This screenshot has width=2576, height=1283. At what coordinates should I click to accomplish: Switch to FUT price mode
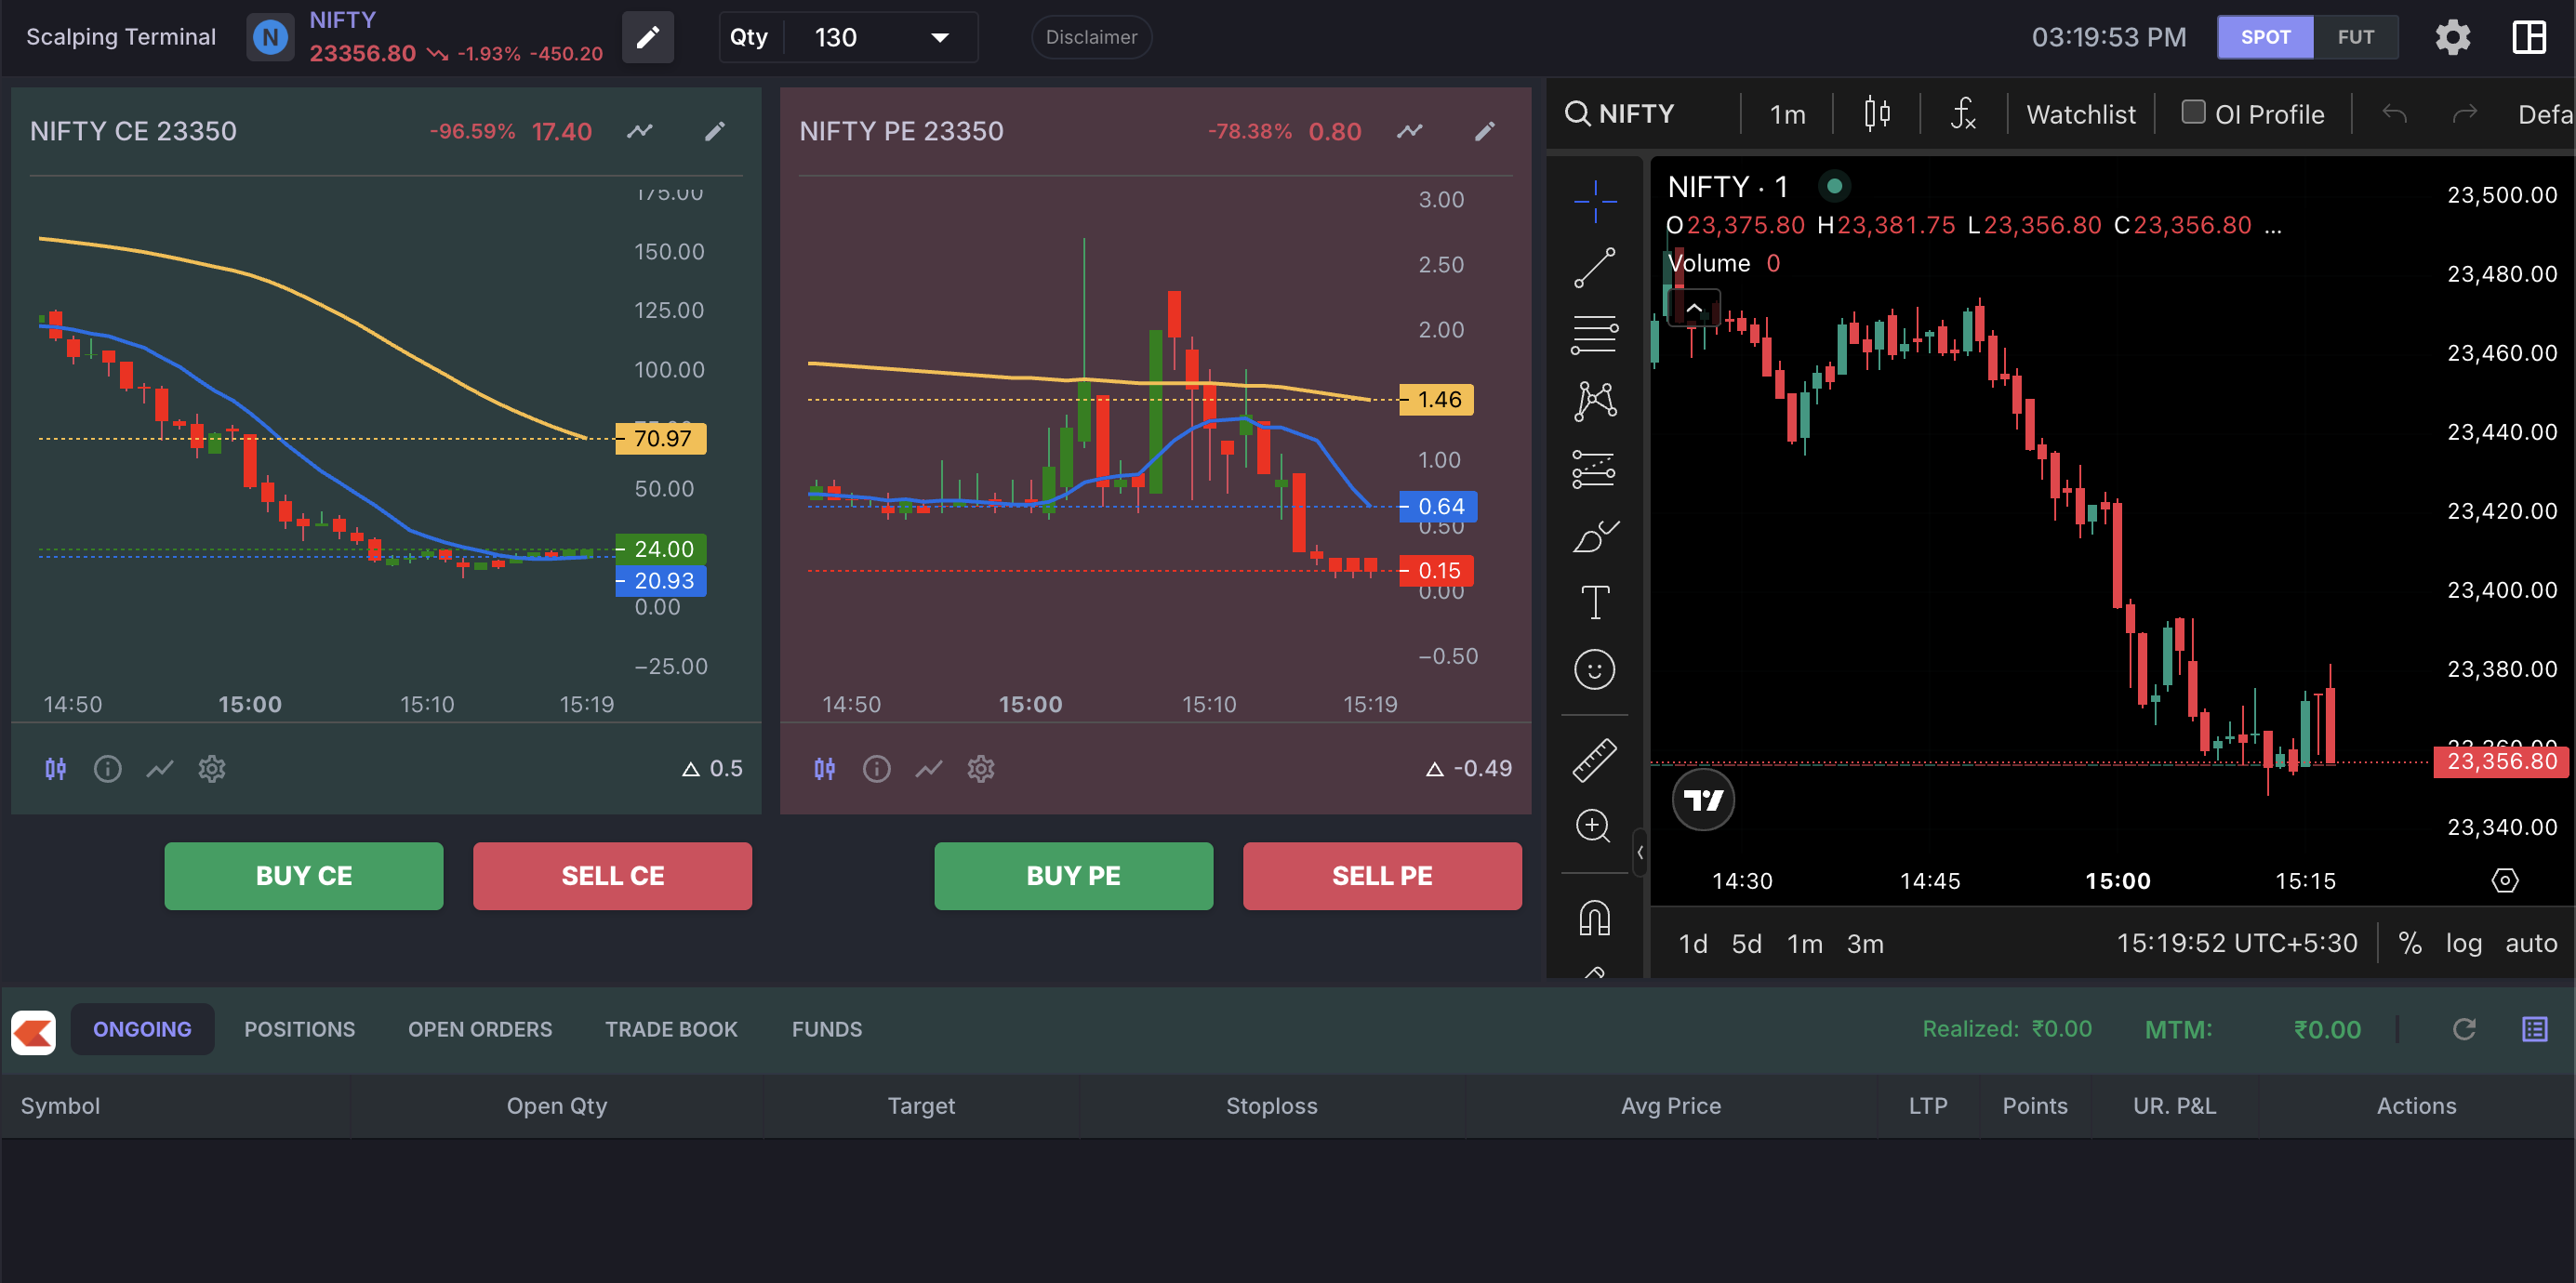click(x=2355, y=37)
